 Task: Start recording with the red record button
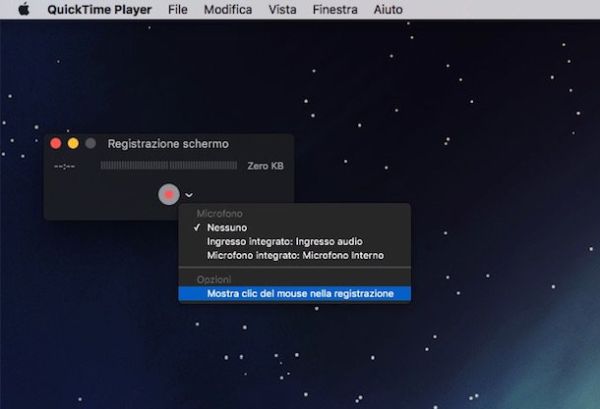tap(169, 194)
